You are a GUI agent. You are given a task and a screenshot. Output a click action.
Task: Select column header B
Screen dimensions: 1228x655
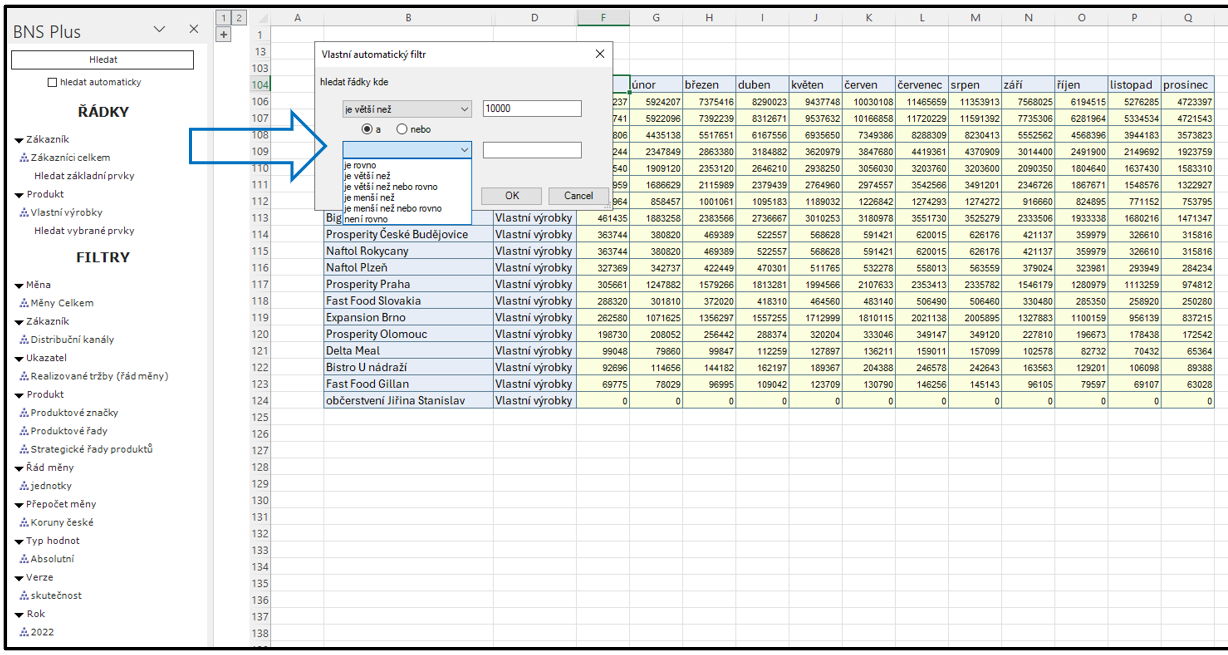408,18
